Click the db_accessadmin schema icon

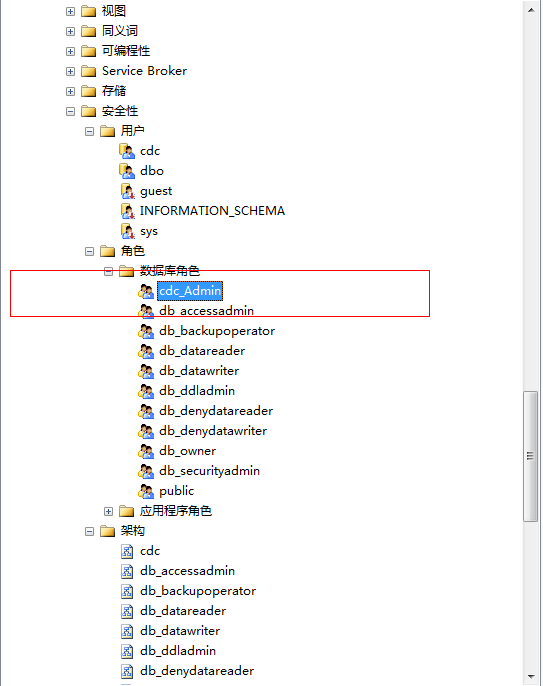tap(127, 571)
